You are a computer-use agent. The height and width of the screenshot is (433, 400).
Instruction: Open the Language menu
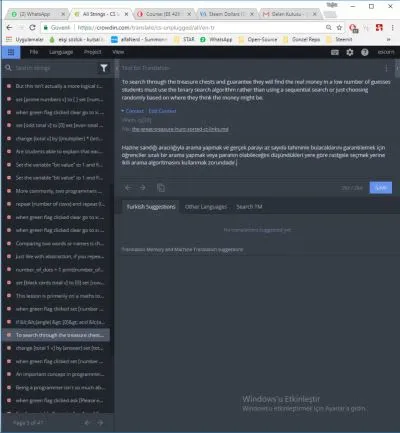(x=61, y=52)
